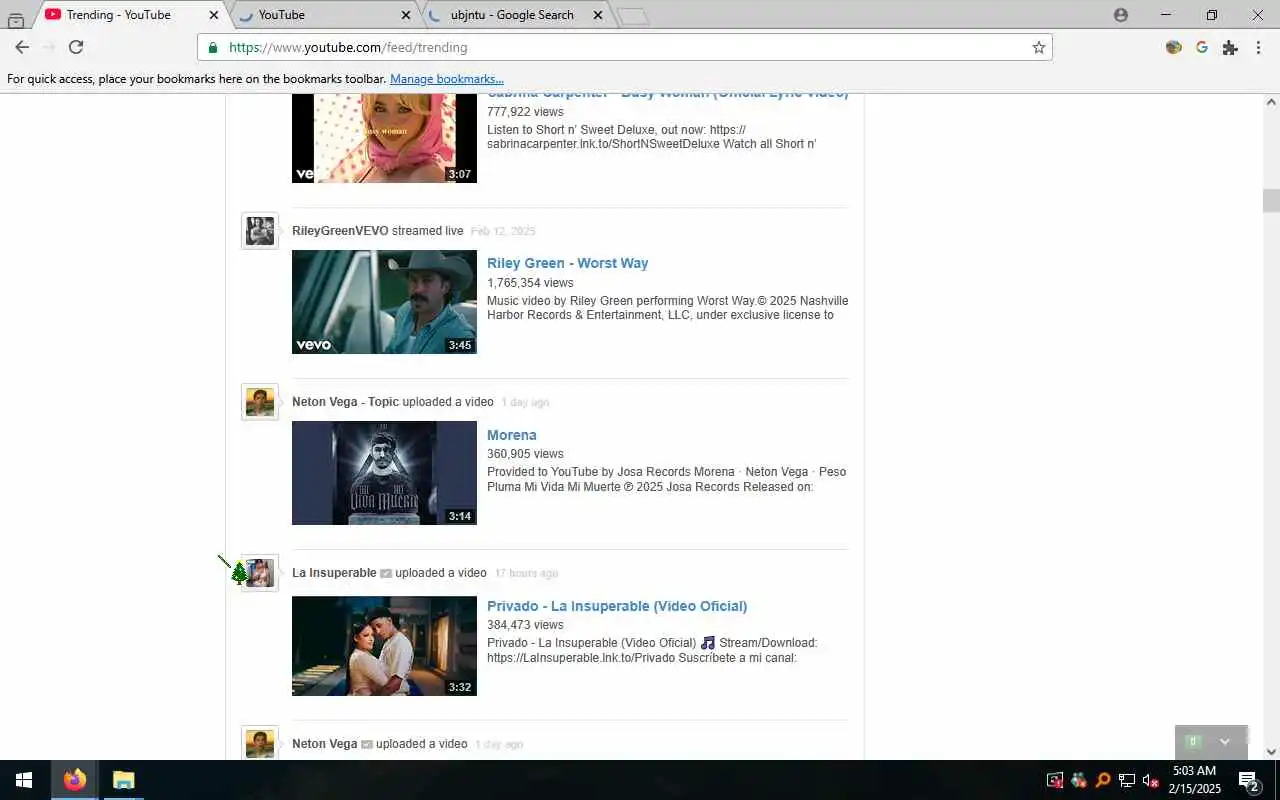The width and height of the screenshot is (1280, 800).
Task: Click the 360,905 views text
Action: (525, 454)
